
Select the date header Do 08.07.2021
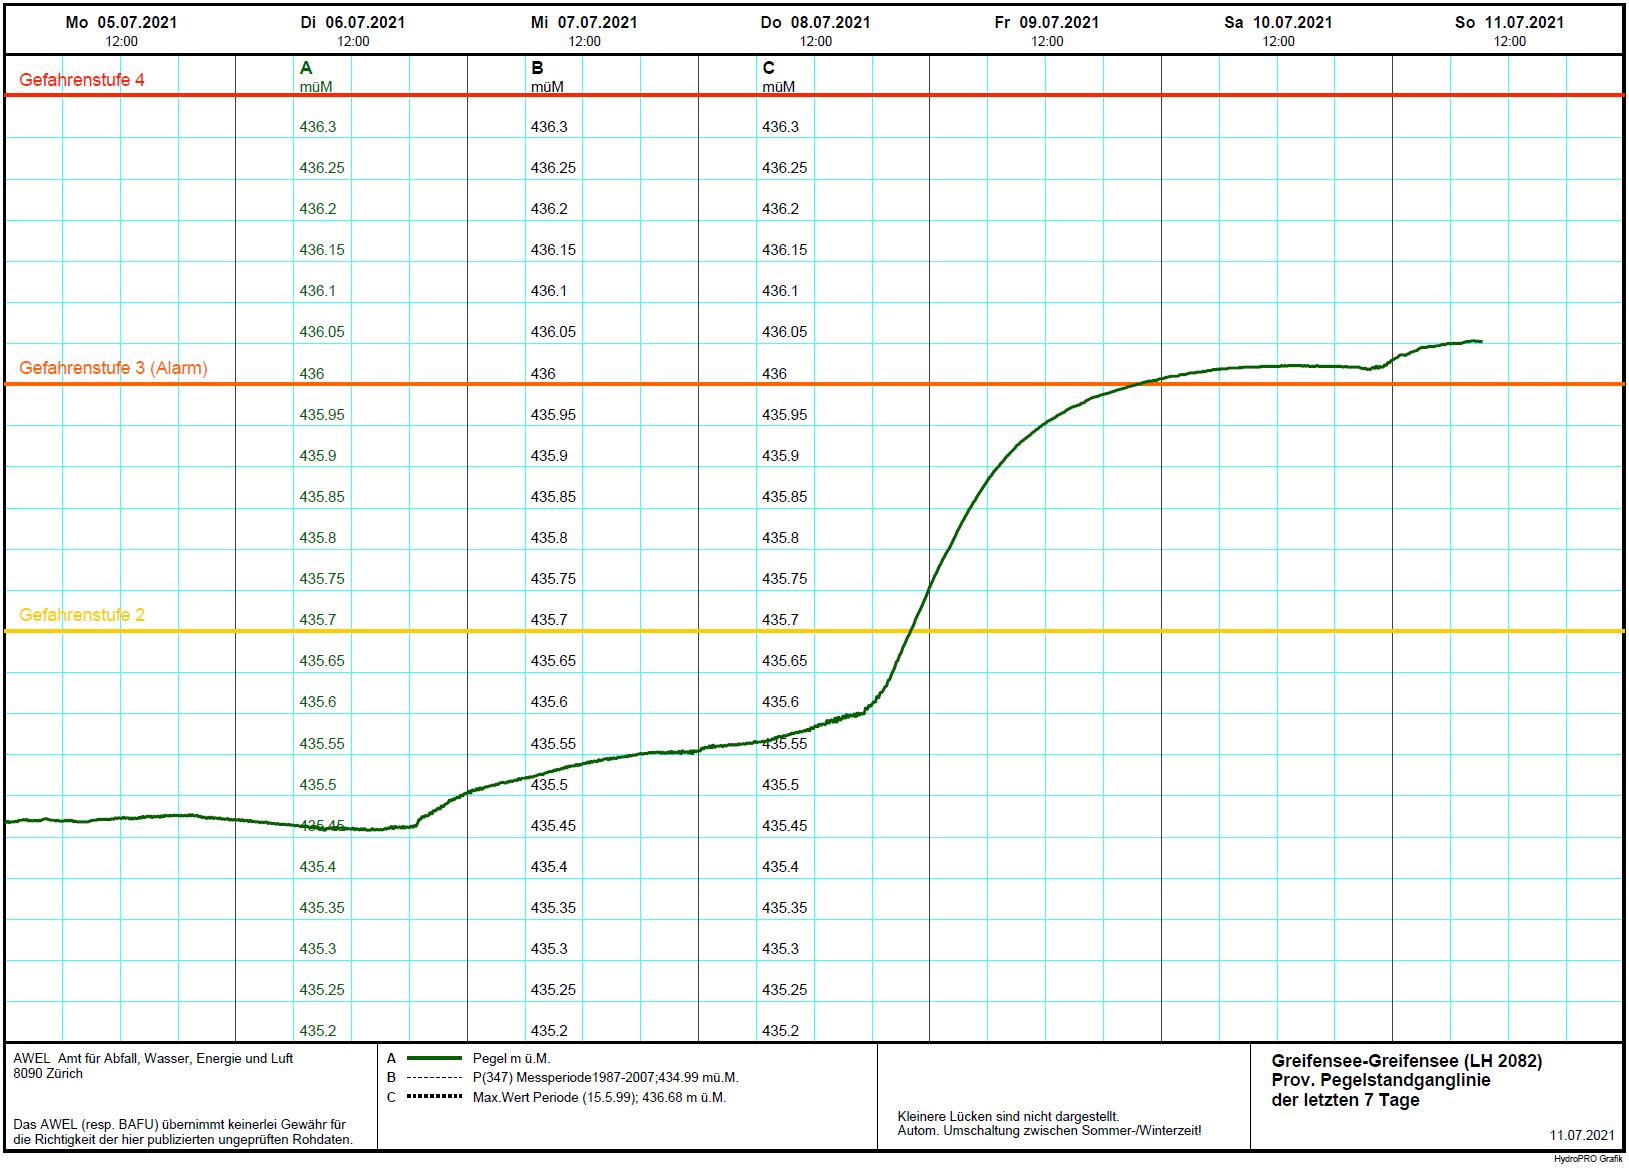(x=816, y=23)
